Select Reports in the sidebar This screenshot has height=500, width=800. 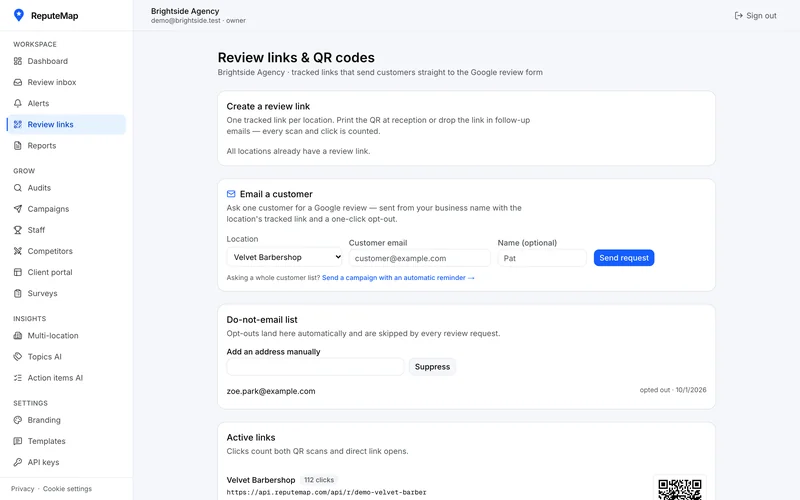pyautogui.click(x=66, y=146)
